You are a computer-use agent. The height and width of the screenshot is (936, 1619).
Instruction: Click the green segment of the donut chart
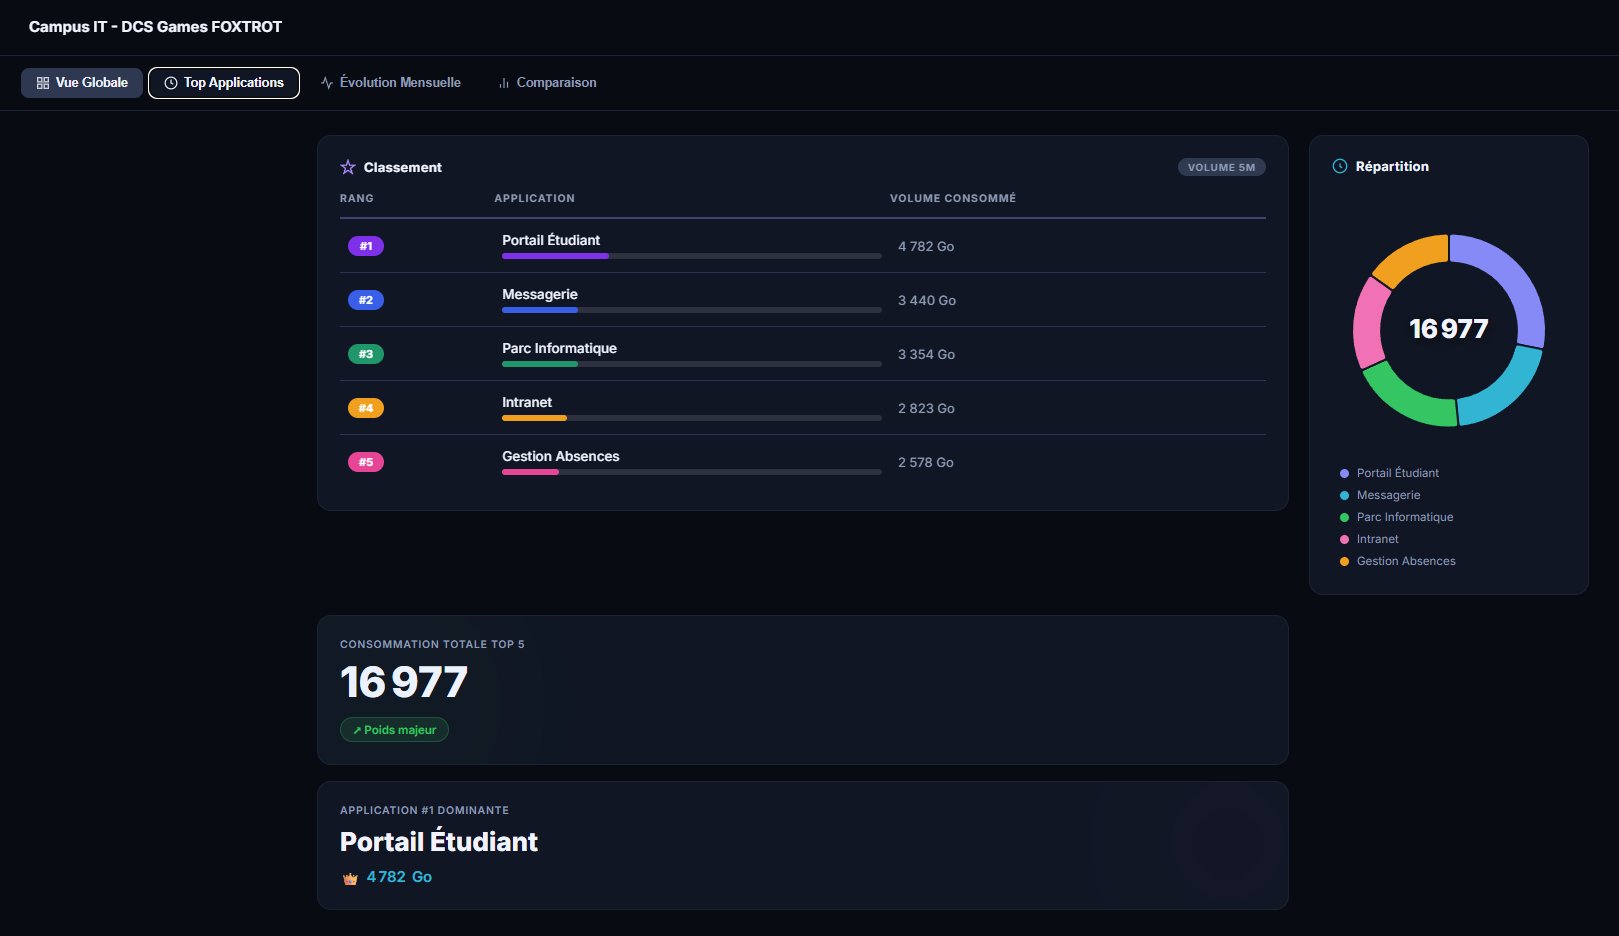[1405, 398]
